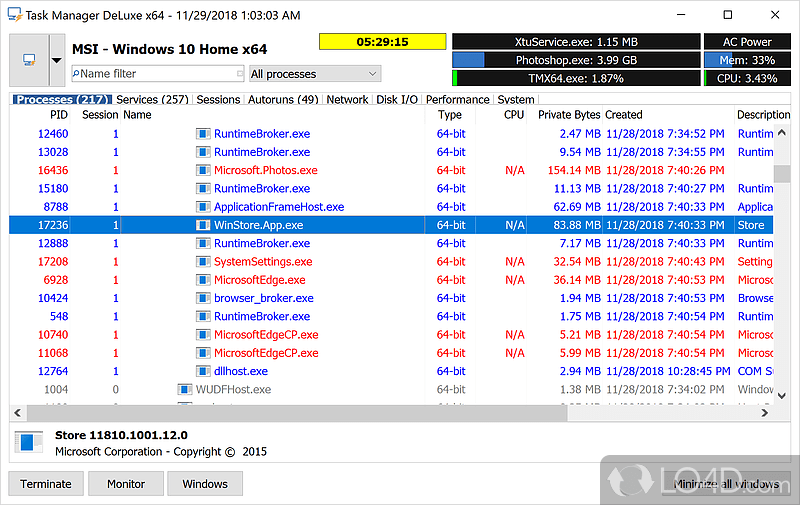
Task: Open the Sessions tab
Action: pos(218,99)
